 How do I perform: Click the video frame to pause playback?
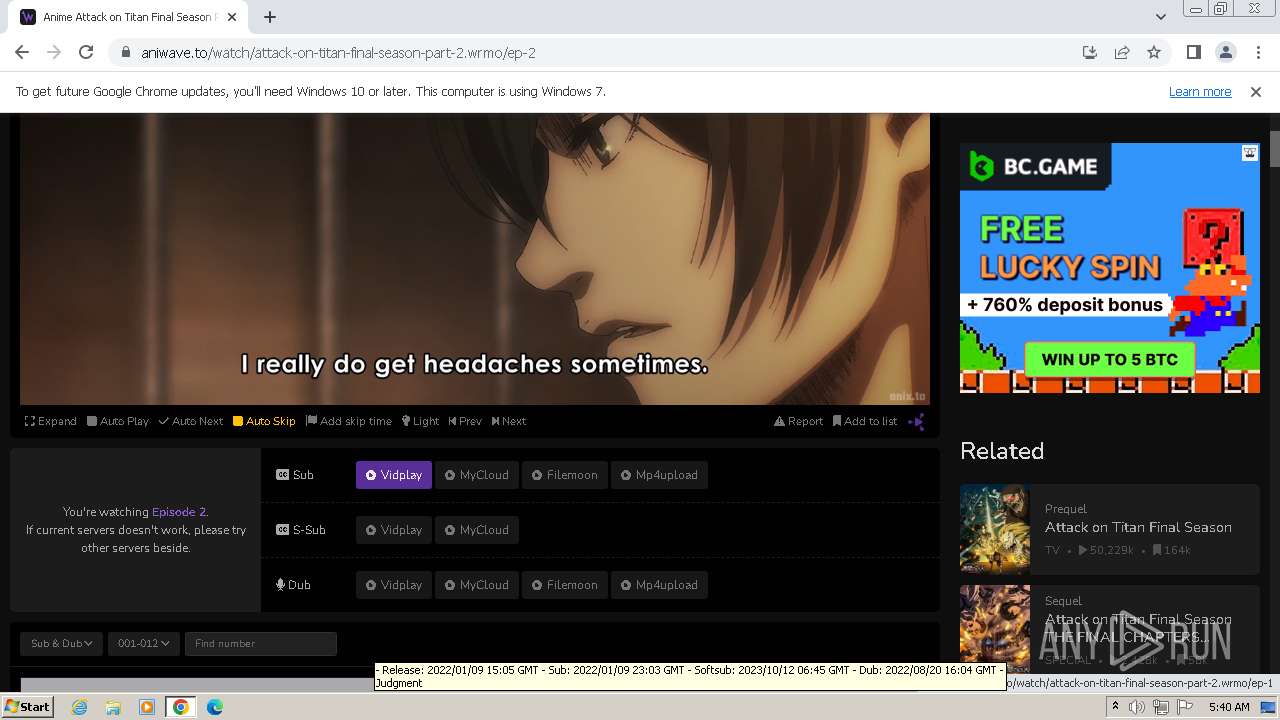pyautogui.click(x=475, y=258)
